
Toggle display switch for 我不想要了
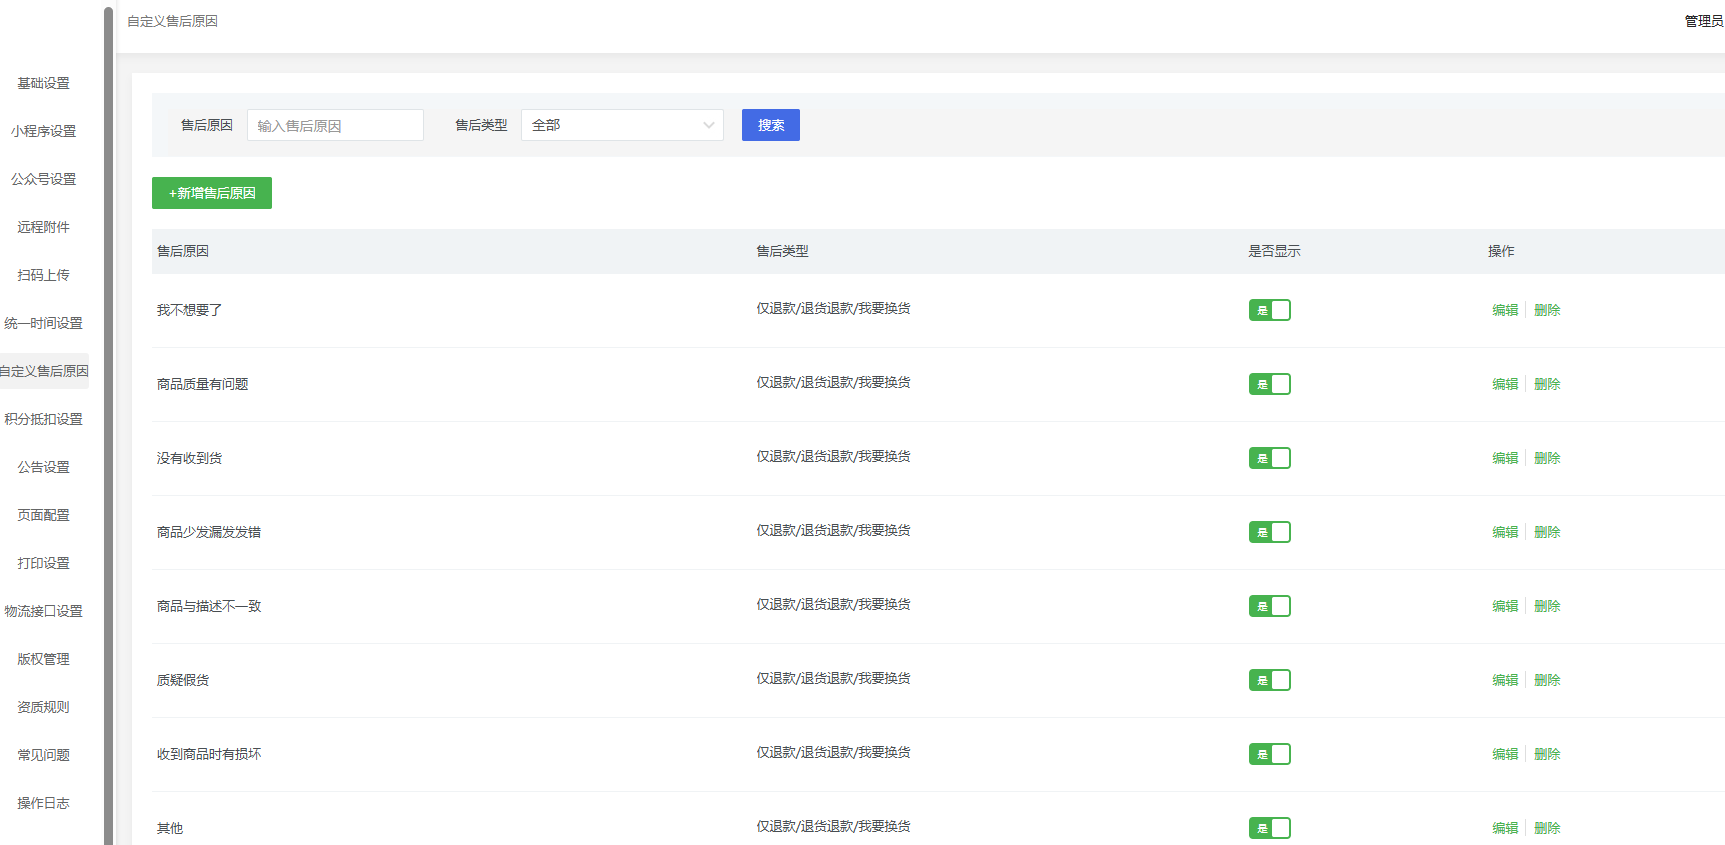pos(1269,310)
